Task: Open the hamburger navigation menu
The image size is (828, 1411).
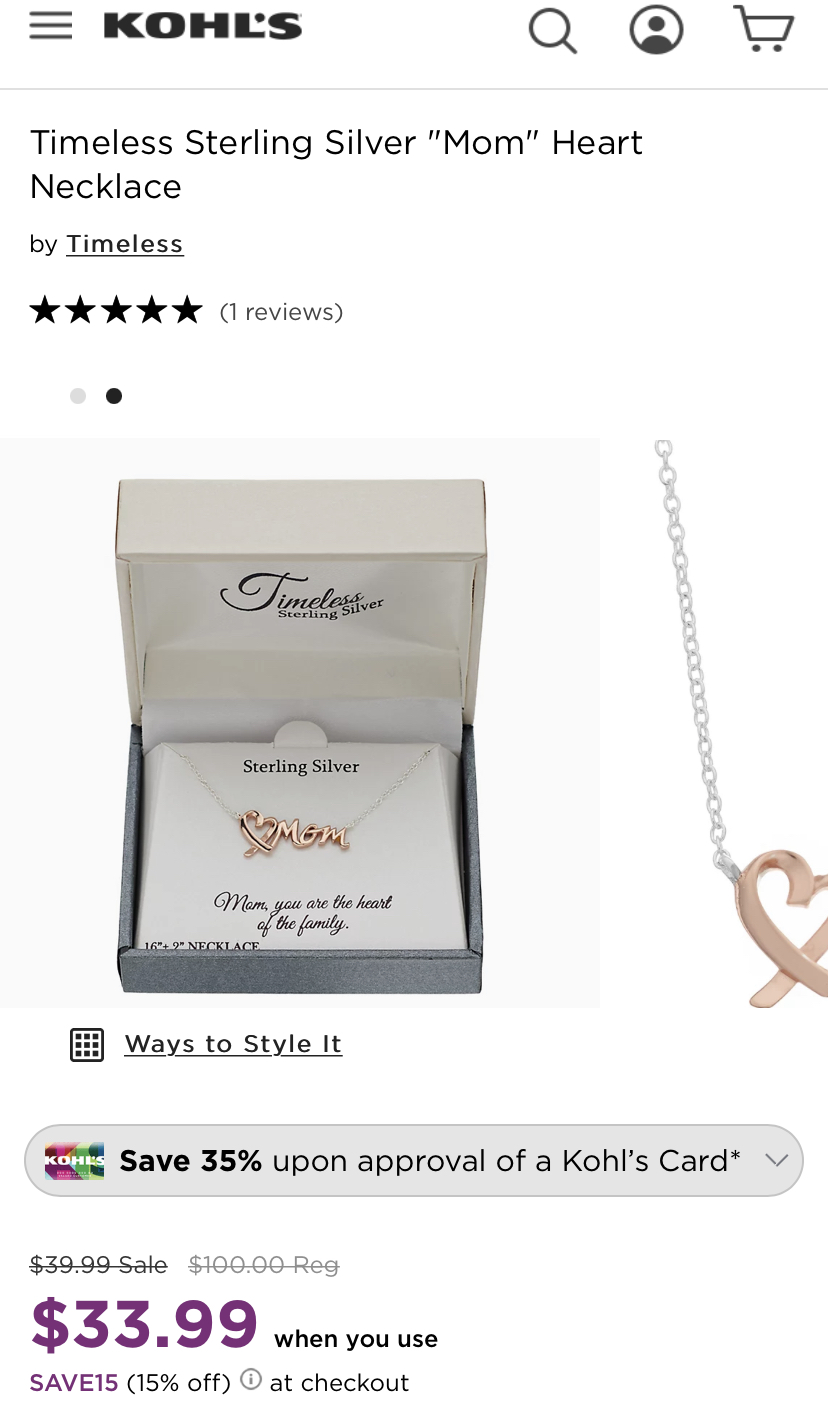Action: [51, 26]
